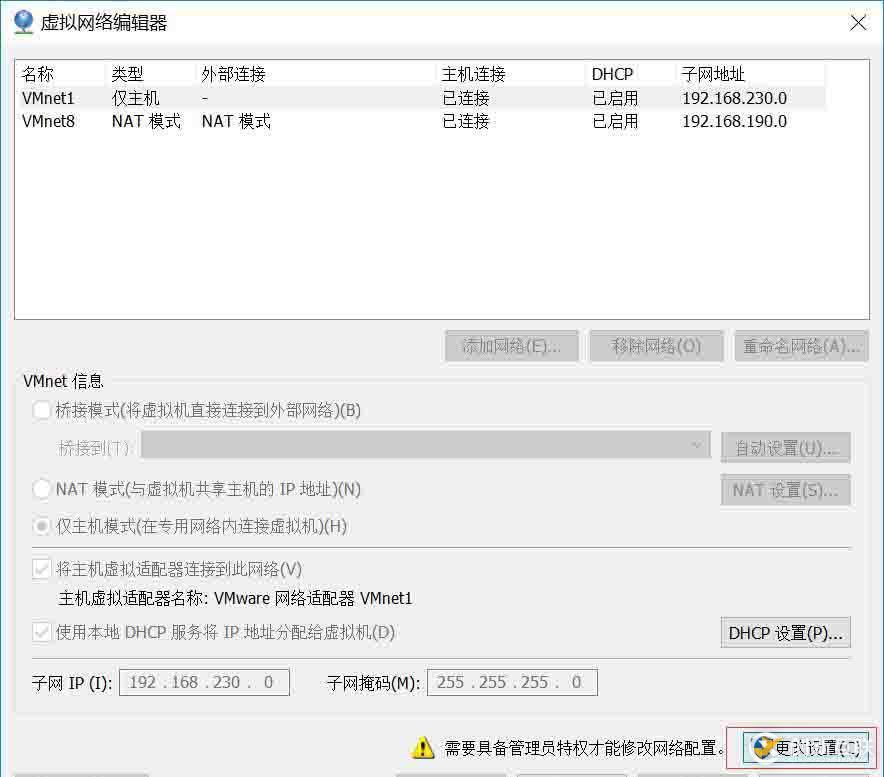Click 移除网络(O) button
The image size is (884, 777).
pyautogui.click(x=657, y=345)
